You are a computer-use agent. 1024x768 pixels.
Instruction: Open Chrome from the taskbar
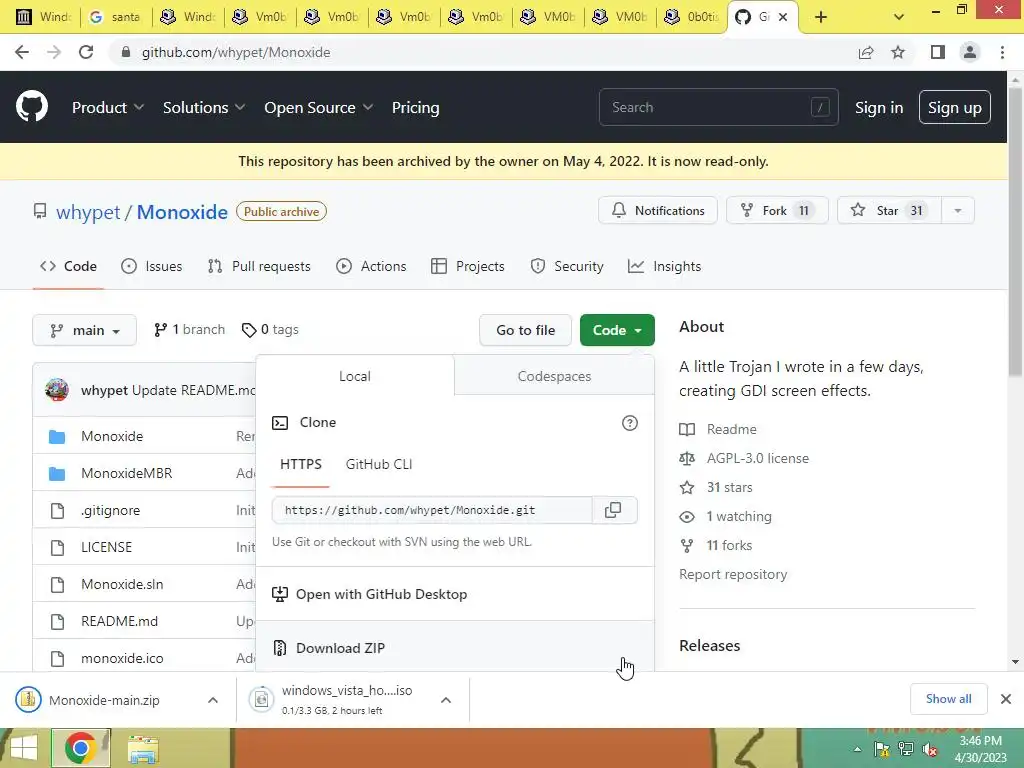point(80,748)
